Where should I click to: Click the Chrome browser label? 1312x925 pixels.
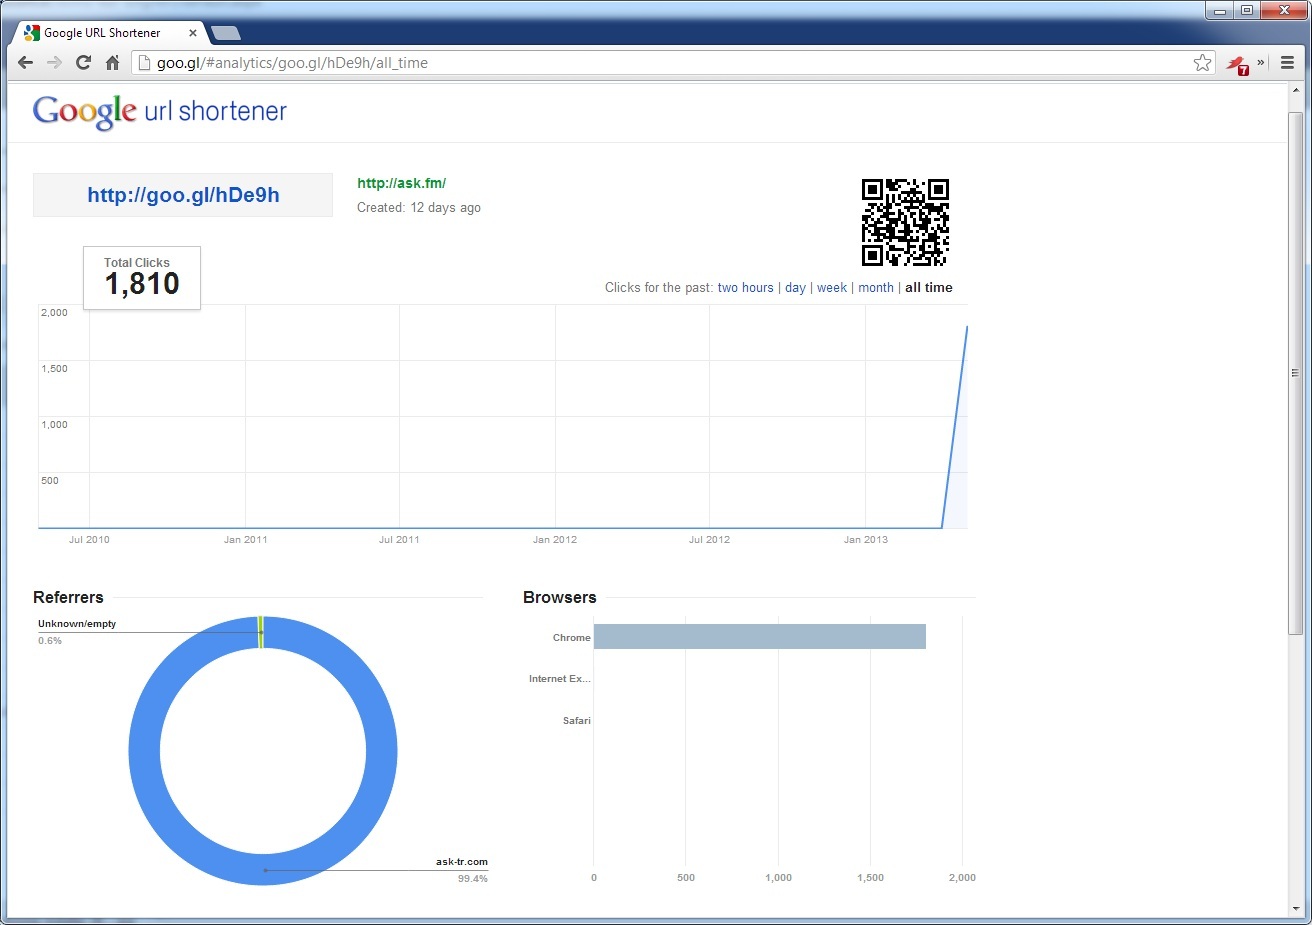point(572,638)
